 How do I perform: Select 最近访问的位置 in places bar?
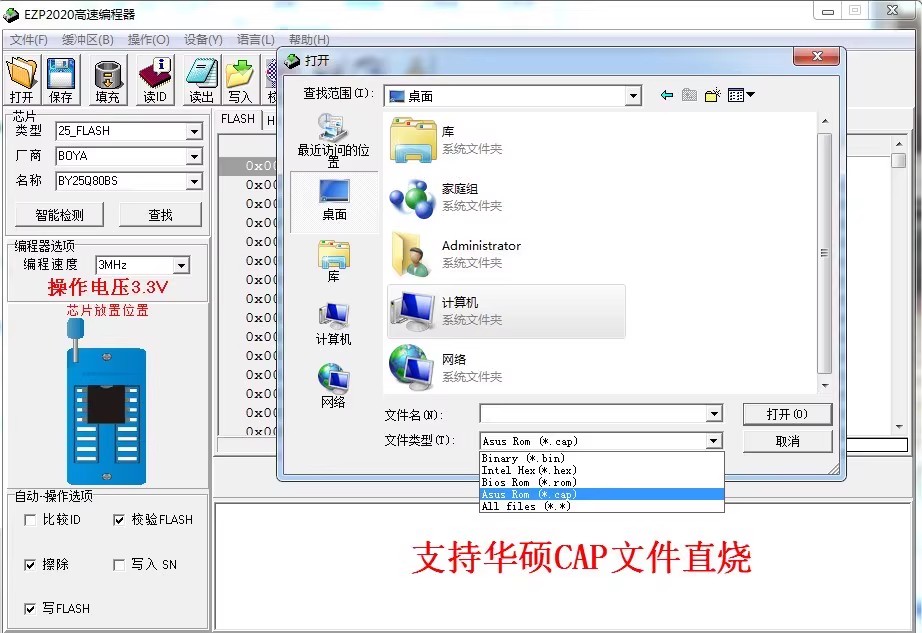(x=333, y=140)
